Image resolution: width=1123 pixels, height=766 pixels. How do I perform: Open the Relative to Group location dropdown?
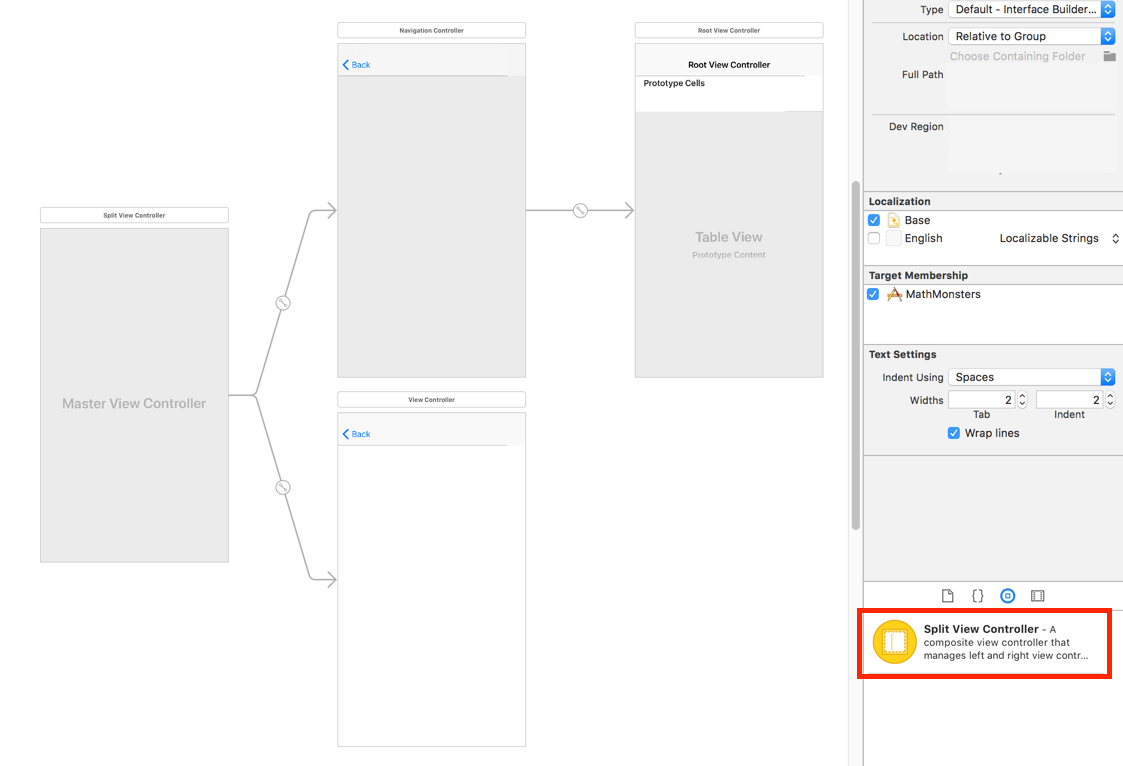pos(1031,36)
